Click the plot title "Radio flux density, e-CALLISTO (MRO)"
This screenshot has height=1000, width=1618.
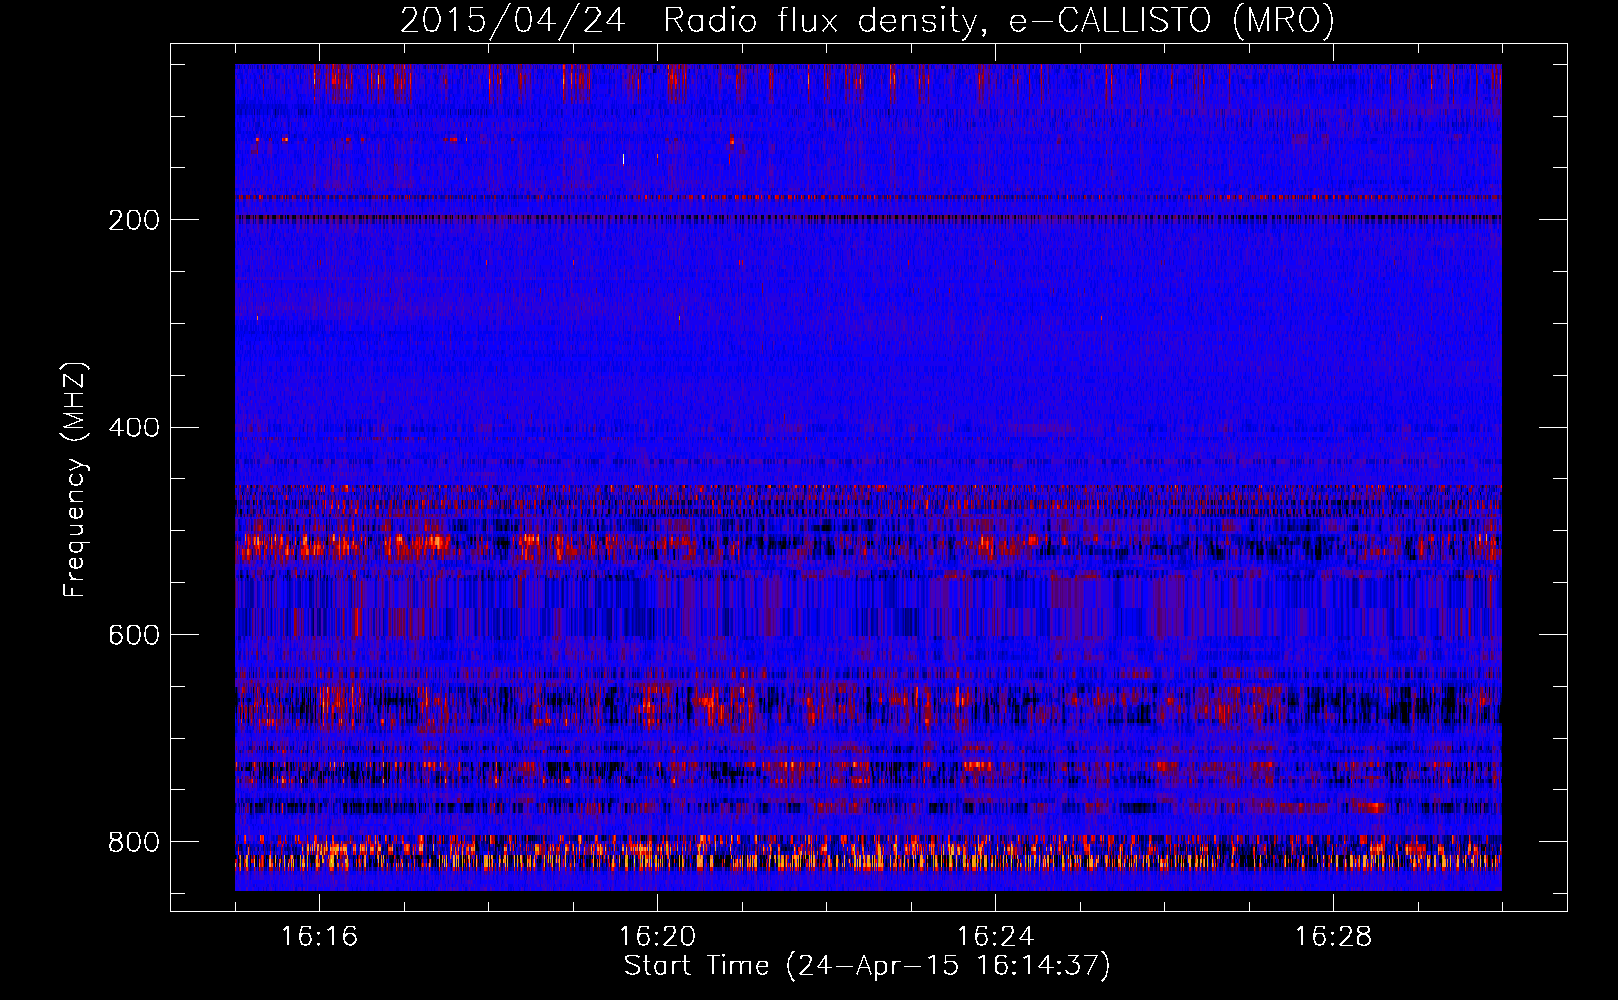(999, 20)
